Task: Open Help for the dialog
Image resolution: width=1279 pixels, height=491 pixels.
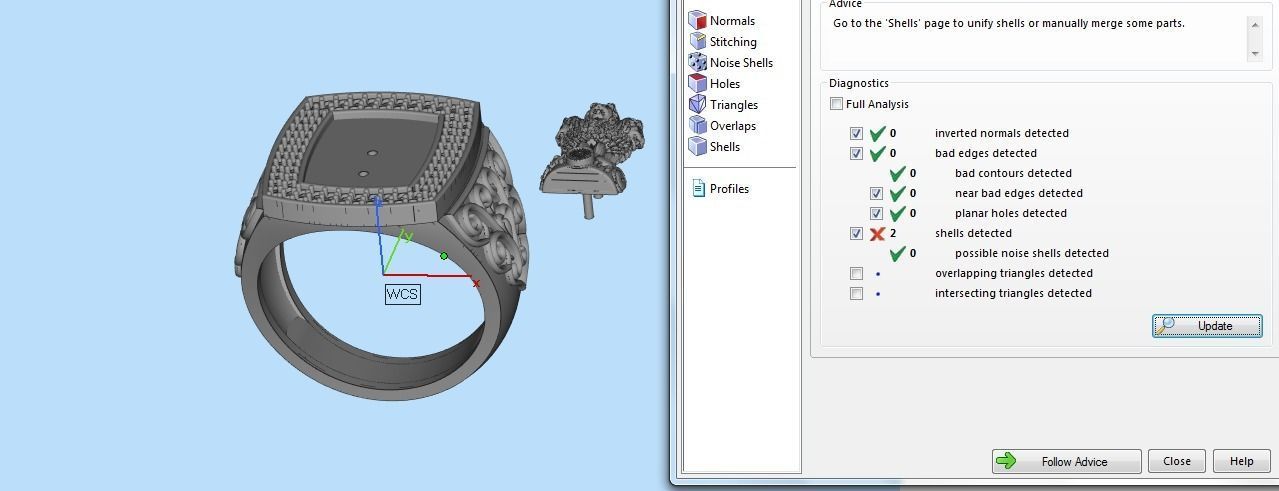Action: 1241,461
